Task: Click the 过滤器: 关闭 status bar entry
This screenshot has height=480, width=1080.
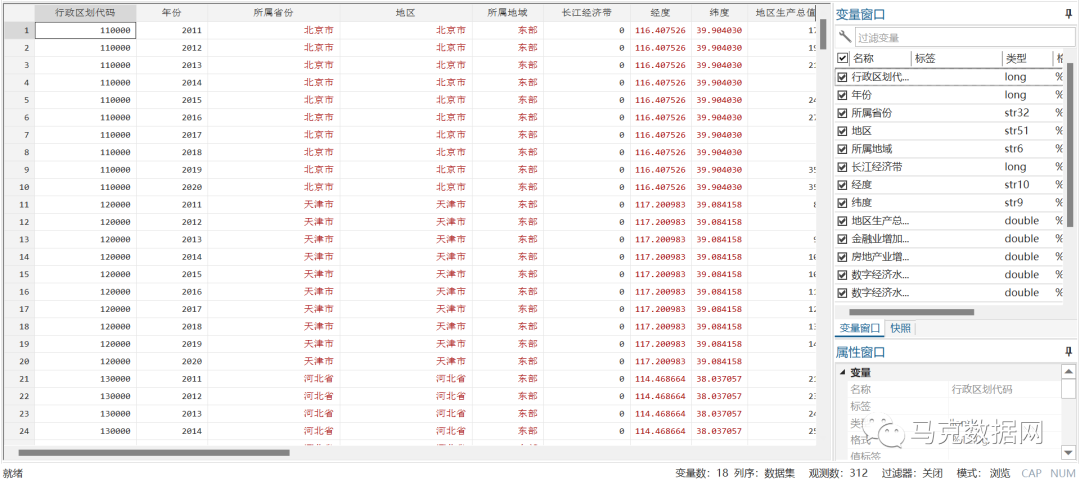Action: [913, 473]
